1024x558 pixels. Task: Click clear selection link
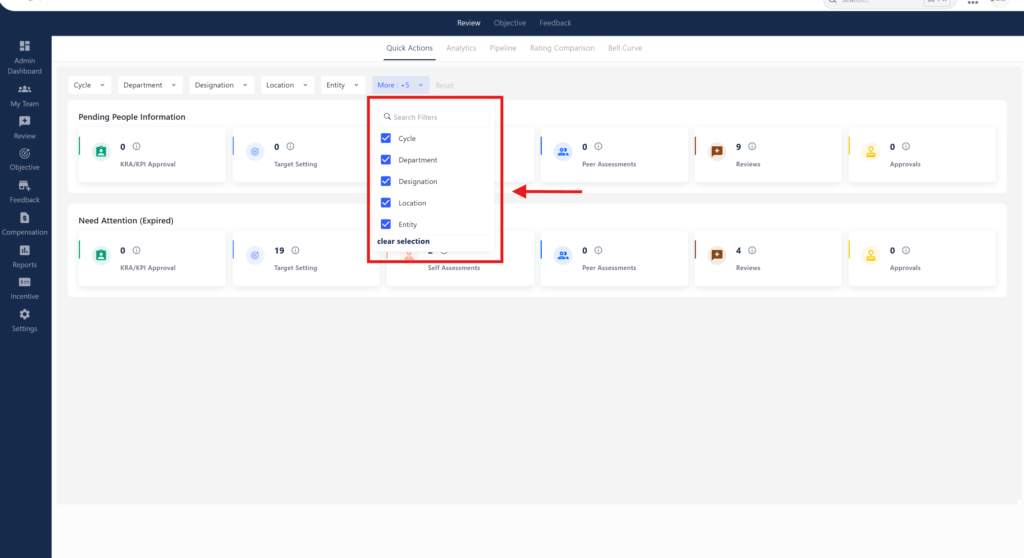point(403,241)
